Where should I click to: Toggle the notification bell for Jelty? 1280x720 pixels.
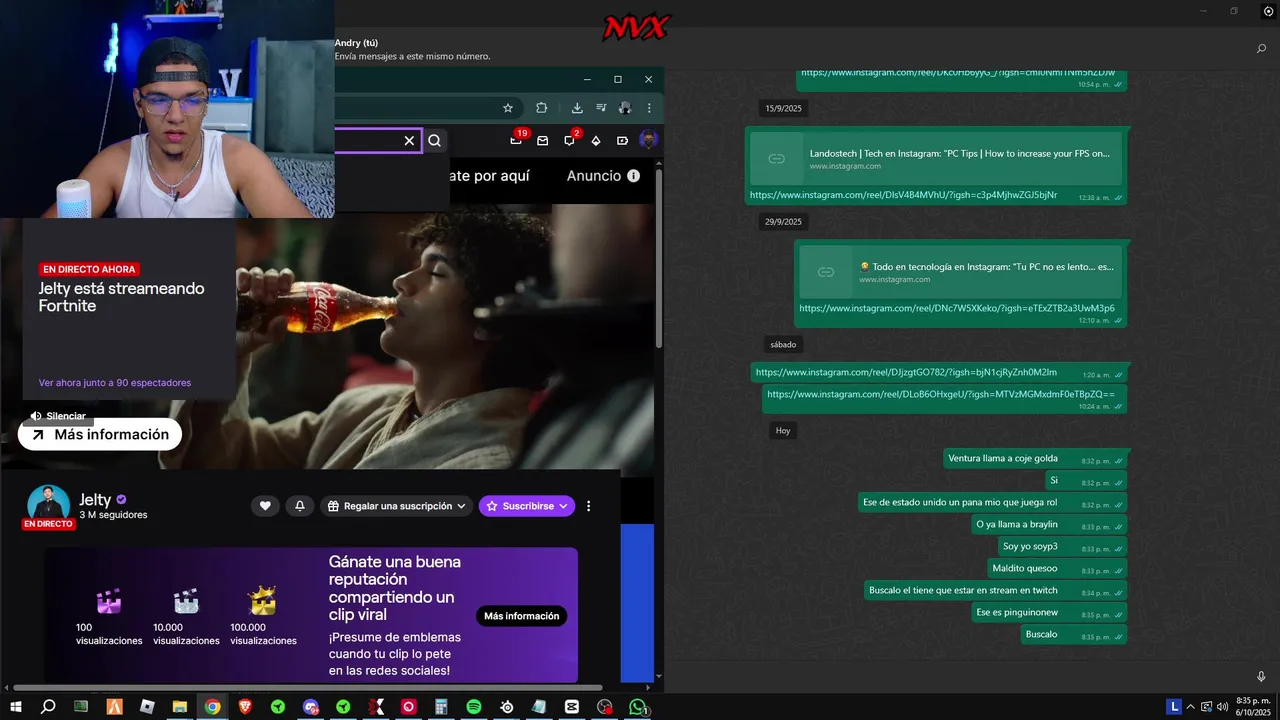click(x=300, y=506)
